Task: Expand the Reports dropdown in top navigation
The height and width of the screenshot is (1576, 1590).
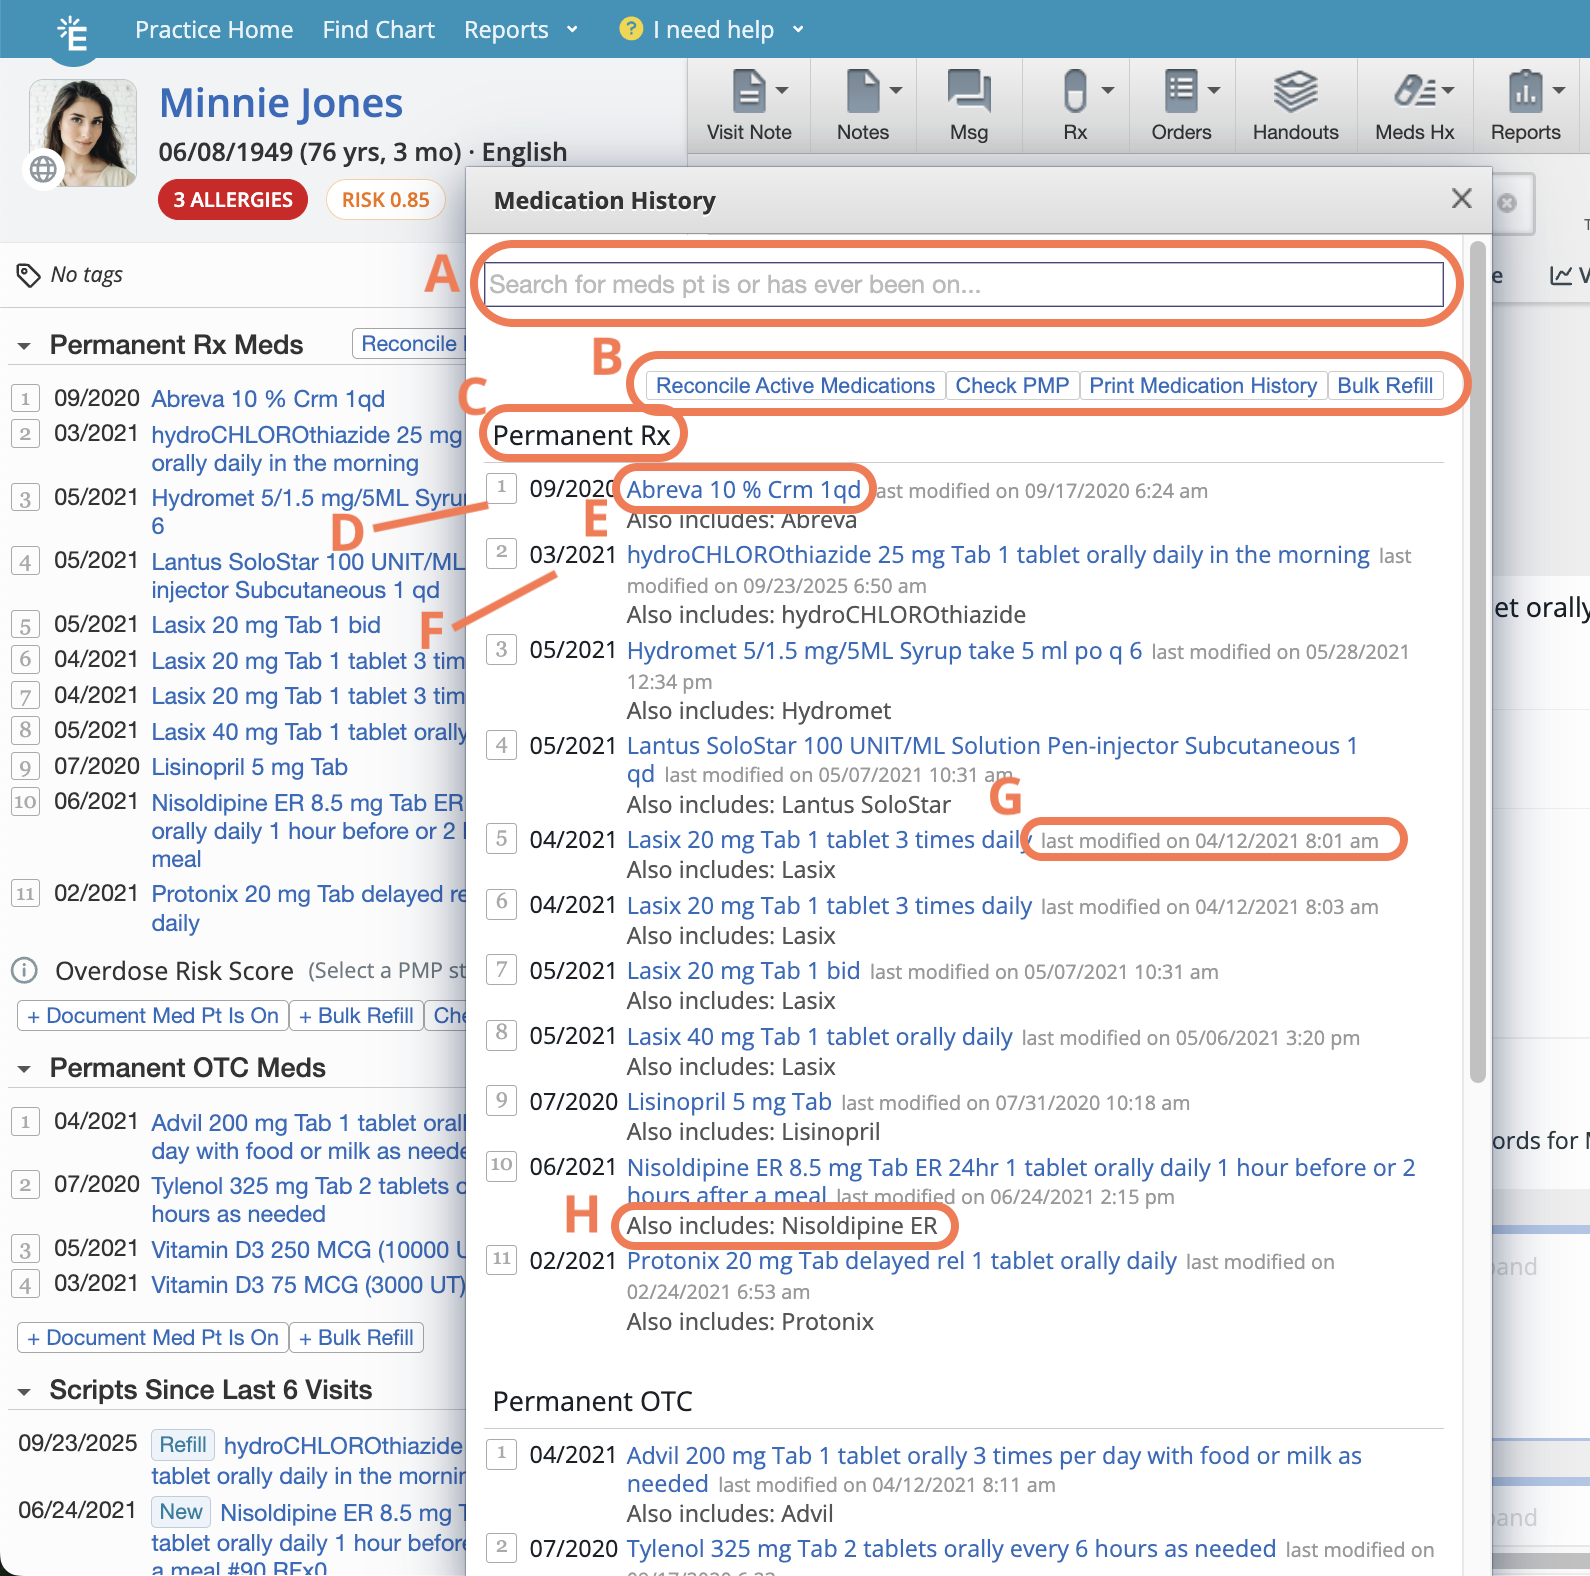Action: [x=520, y=30]
